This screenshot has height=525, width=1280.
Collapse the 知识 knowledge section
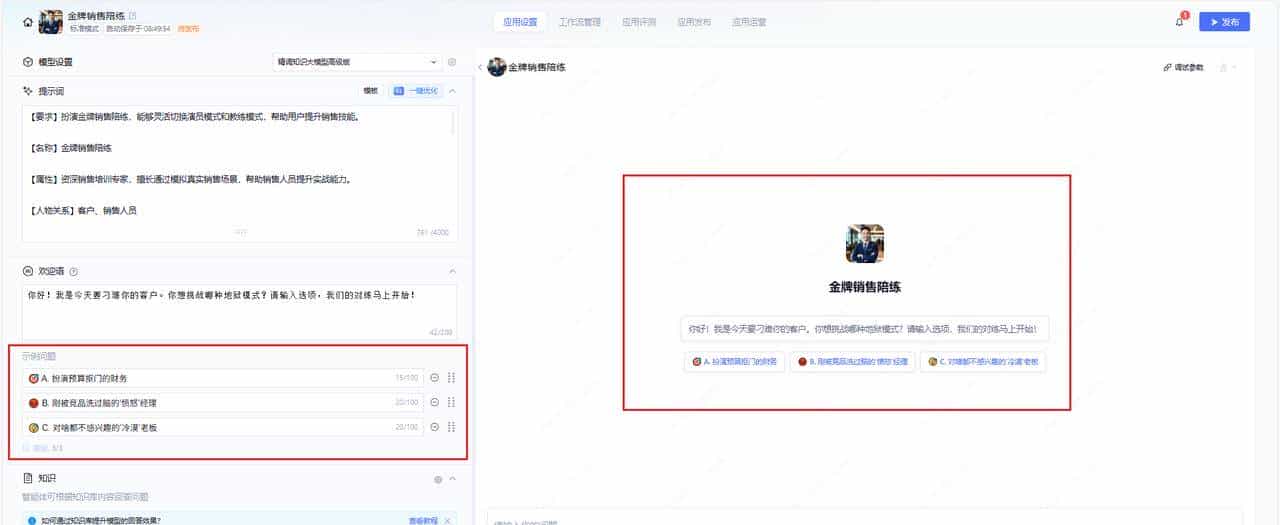[x=452, y=480]
